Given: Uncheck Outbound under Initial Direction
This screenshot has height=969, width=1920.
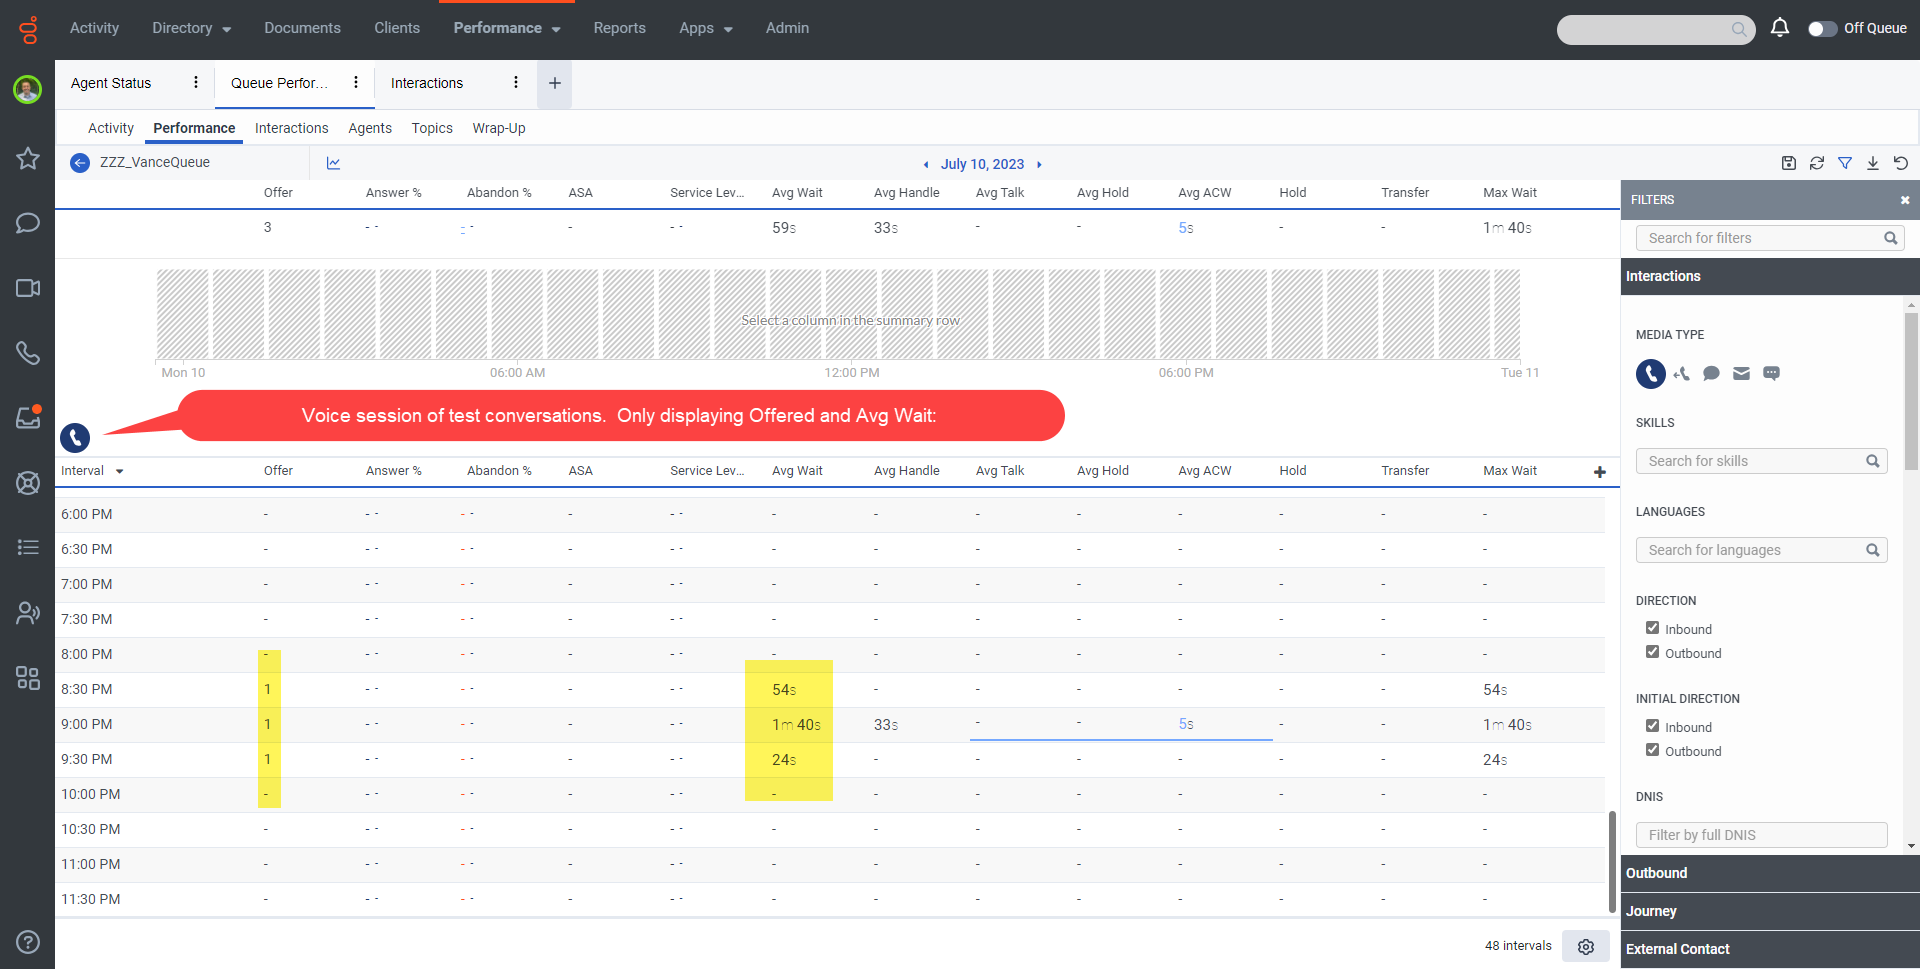Looking at the screenshot, I should (1652, 750).
